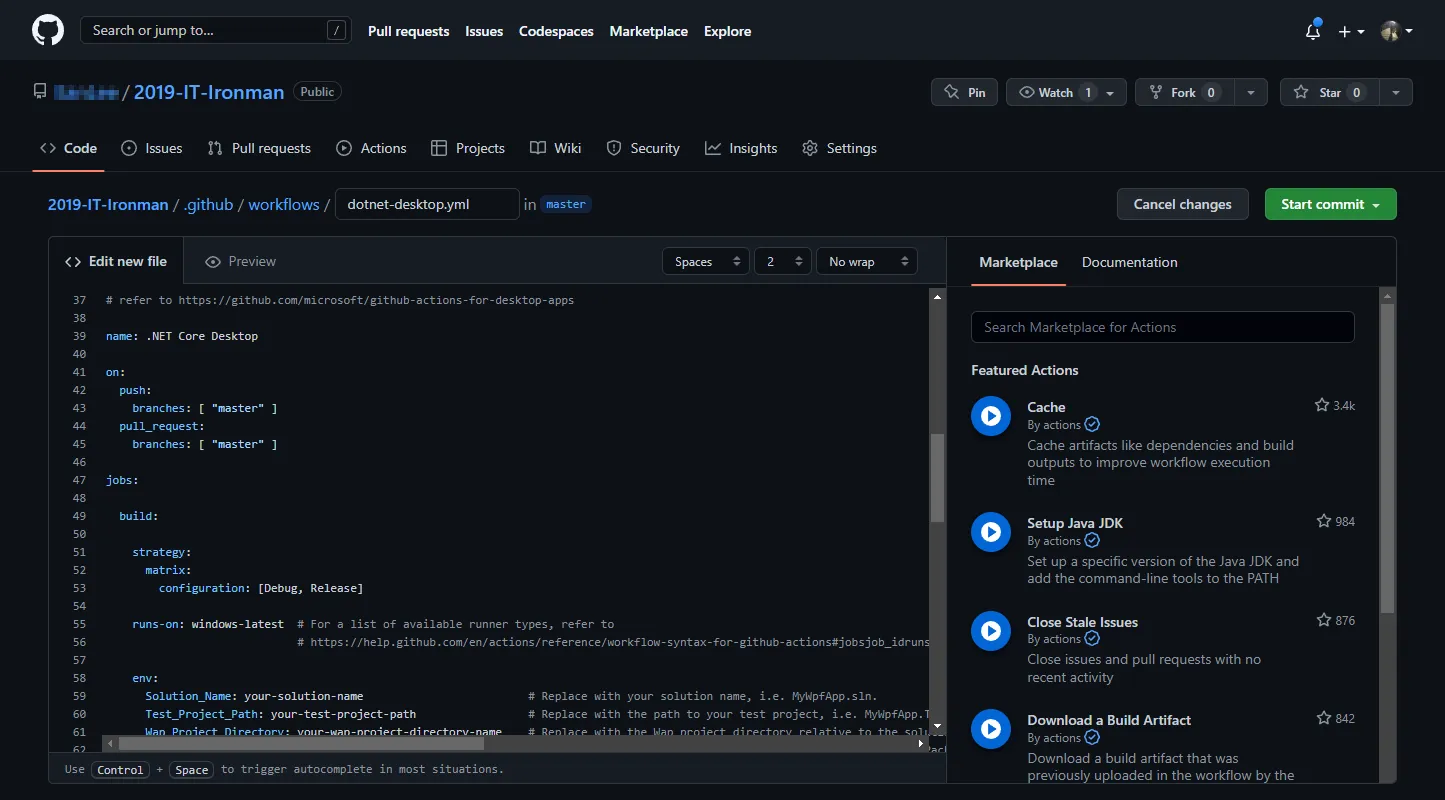The height and width of the screenshot is (800, 1445).
Task: Click the Cancel changes button
Action: coord(1182,204)
